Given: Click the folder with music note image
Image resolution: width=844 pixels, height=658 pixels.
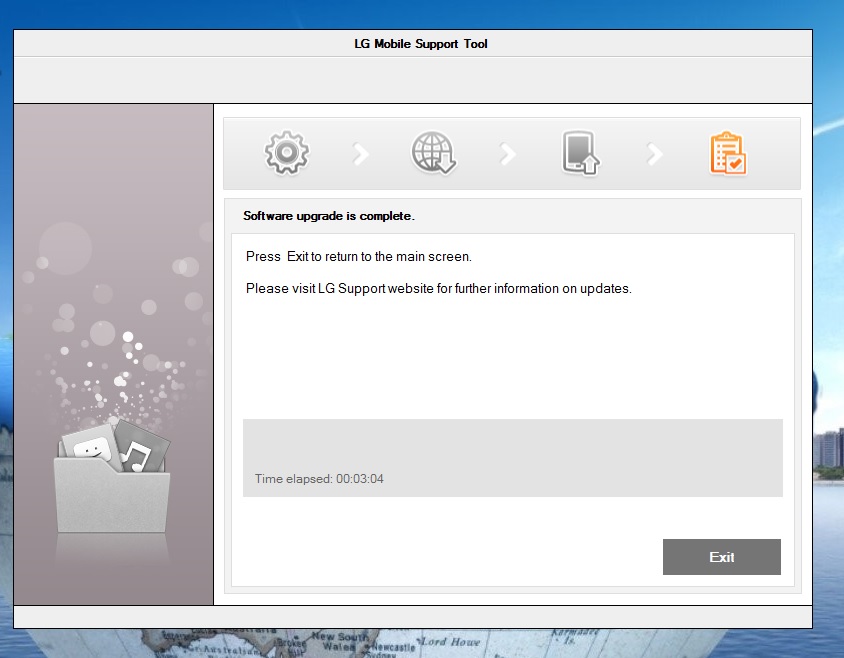Looking at the screenshot, I should click(112, 476).
